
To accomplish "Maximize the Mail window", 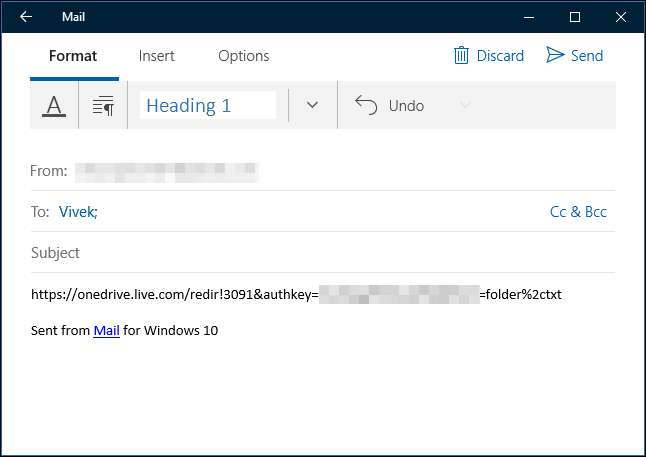I will [575, 17].
